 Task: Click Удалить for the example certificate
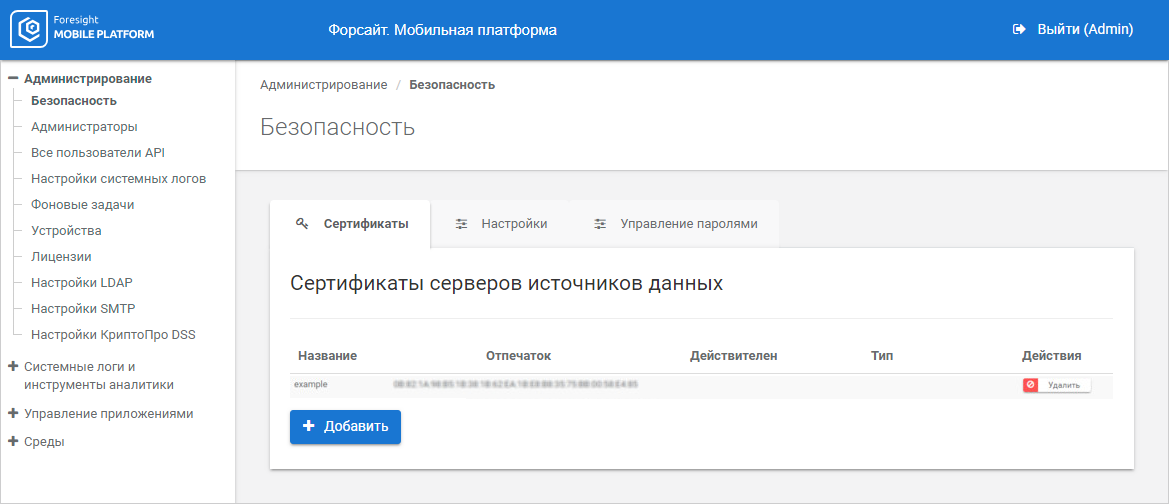click(x=1056, y=385)
